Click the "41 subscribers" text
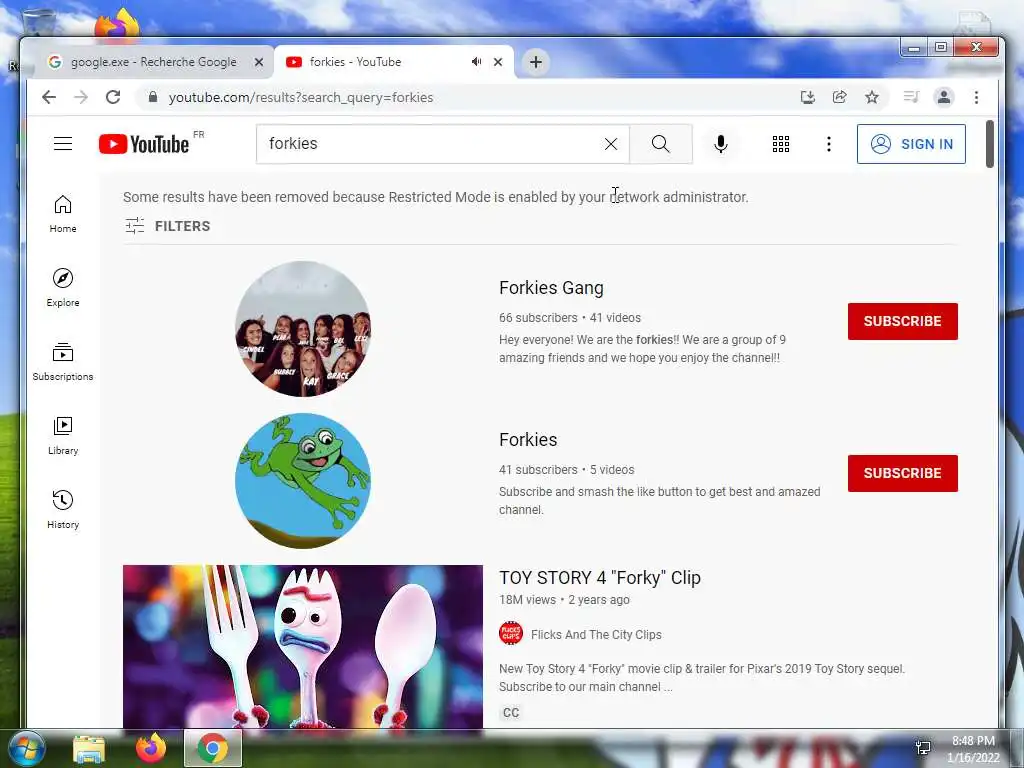The width and height of the screenshot is (1024, 768). click(538, 470)
